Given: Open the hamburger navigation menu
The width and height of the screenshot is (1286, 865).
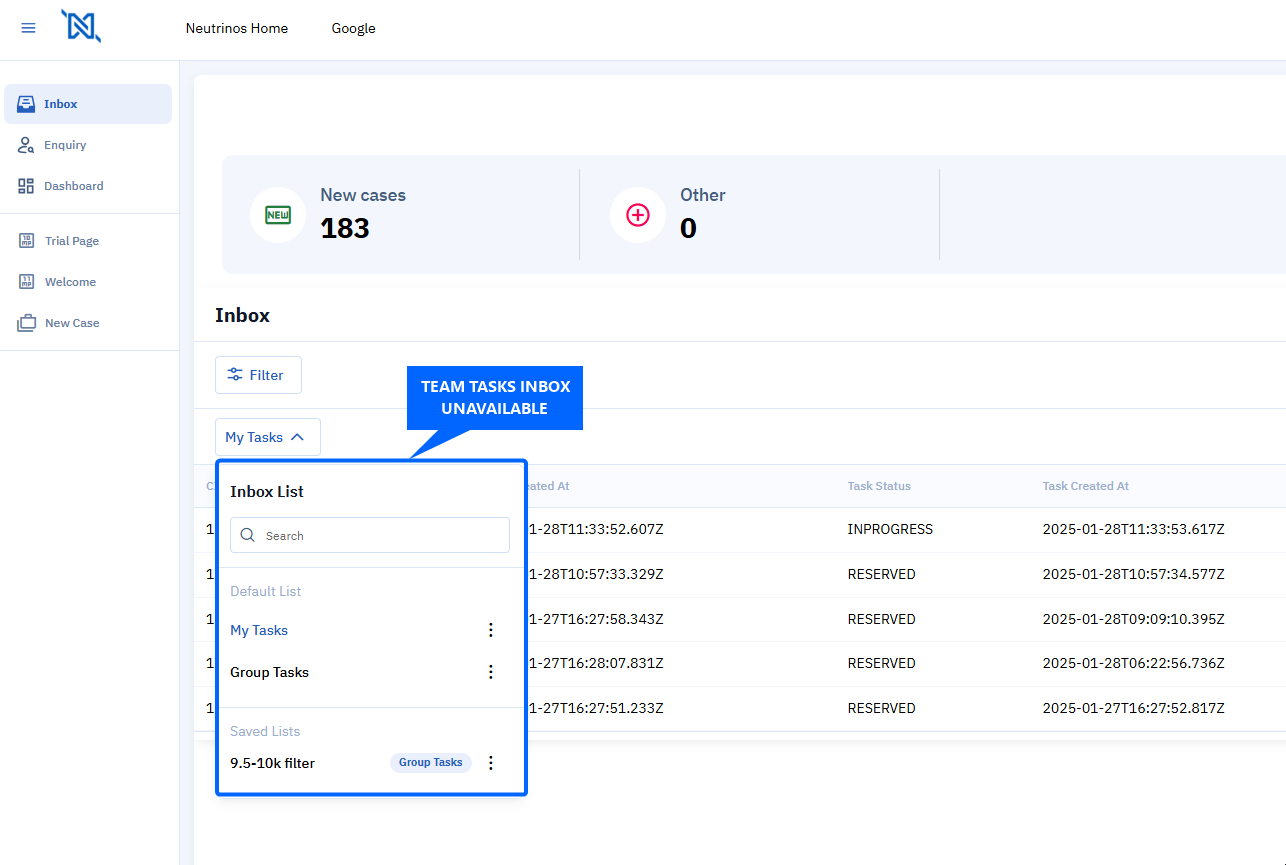Looking at the screenshot, I should (28, 28).
